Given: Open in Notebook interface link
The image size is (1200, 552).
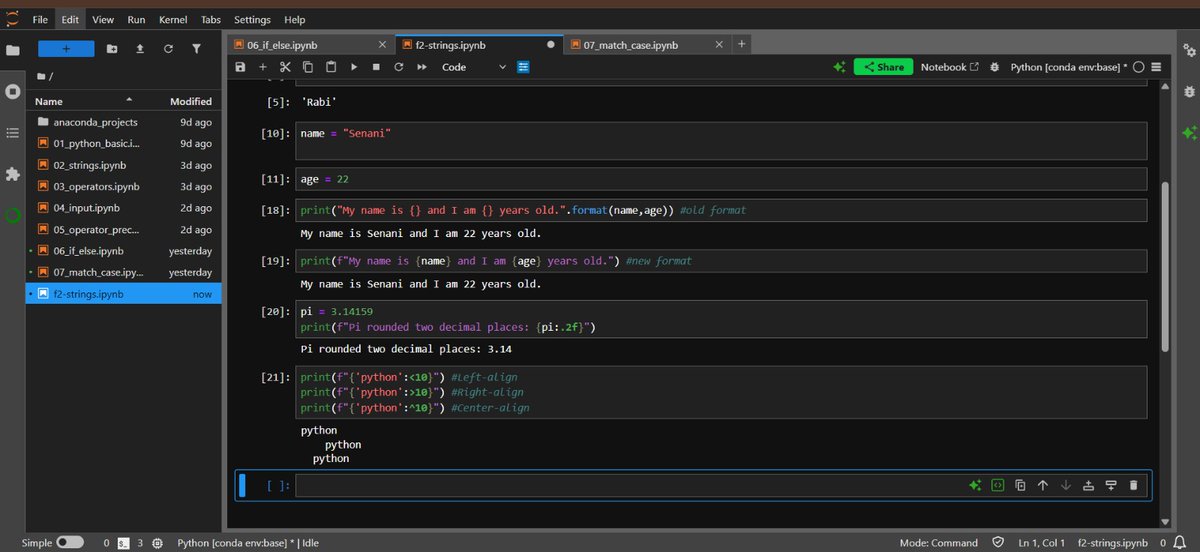Looking at the screenshot, I should (949, 67).
